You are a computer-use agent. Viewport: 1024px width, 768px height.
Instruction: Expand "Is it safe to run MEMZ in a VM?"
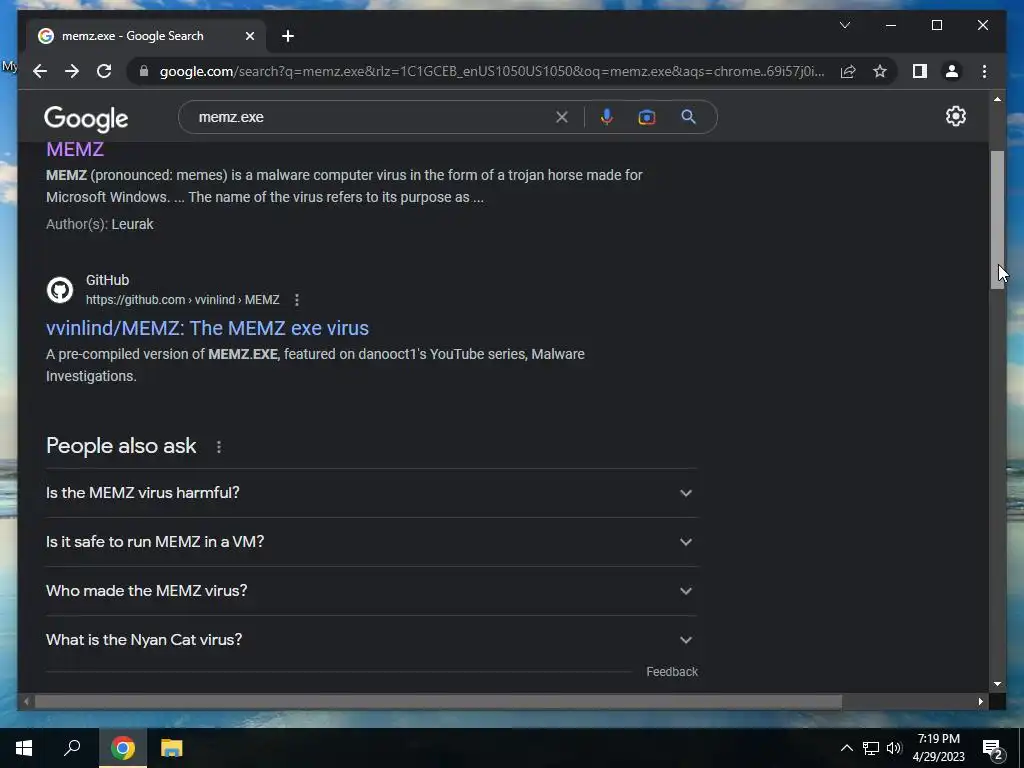(x=371, y=542)
